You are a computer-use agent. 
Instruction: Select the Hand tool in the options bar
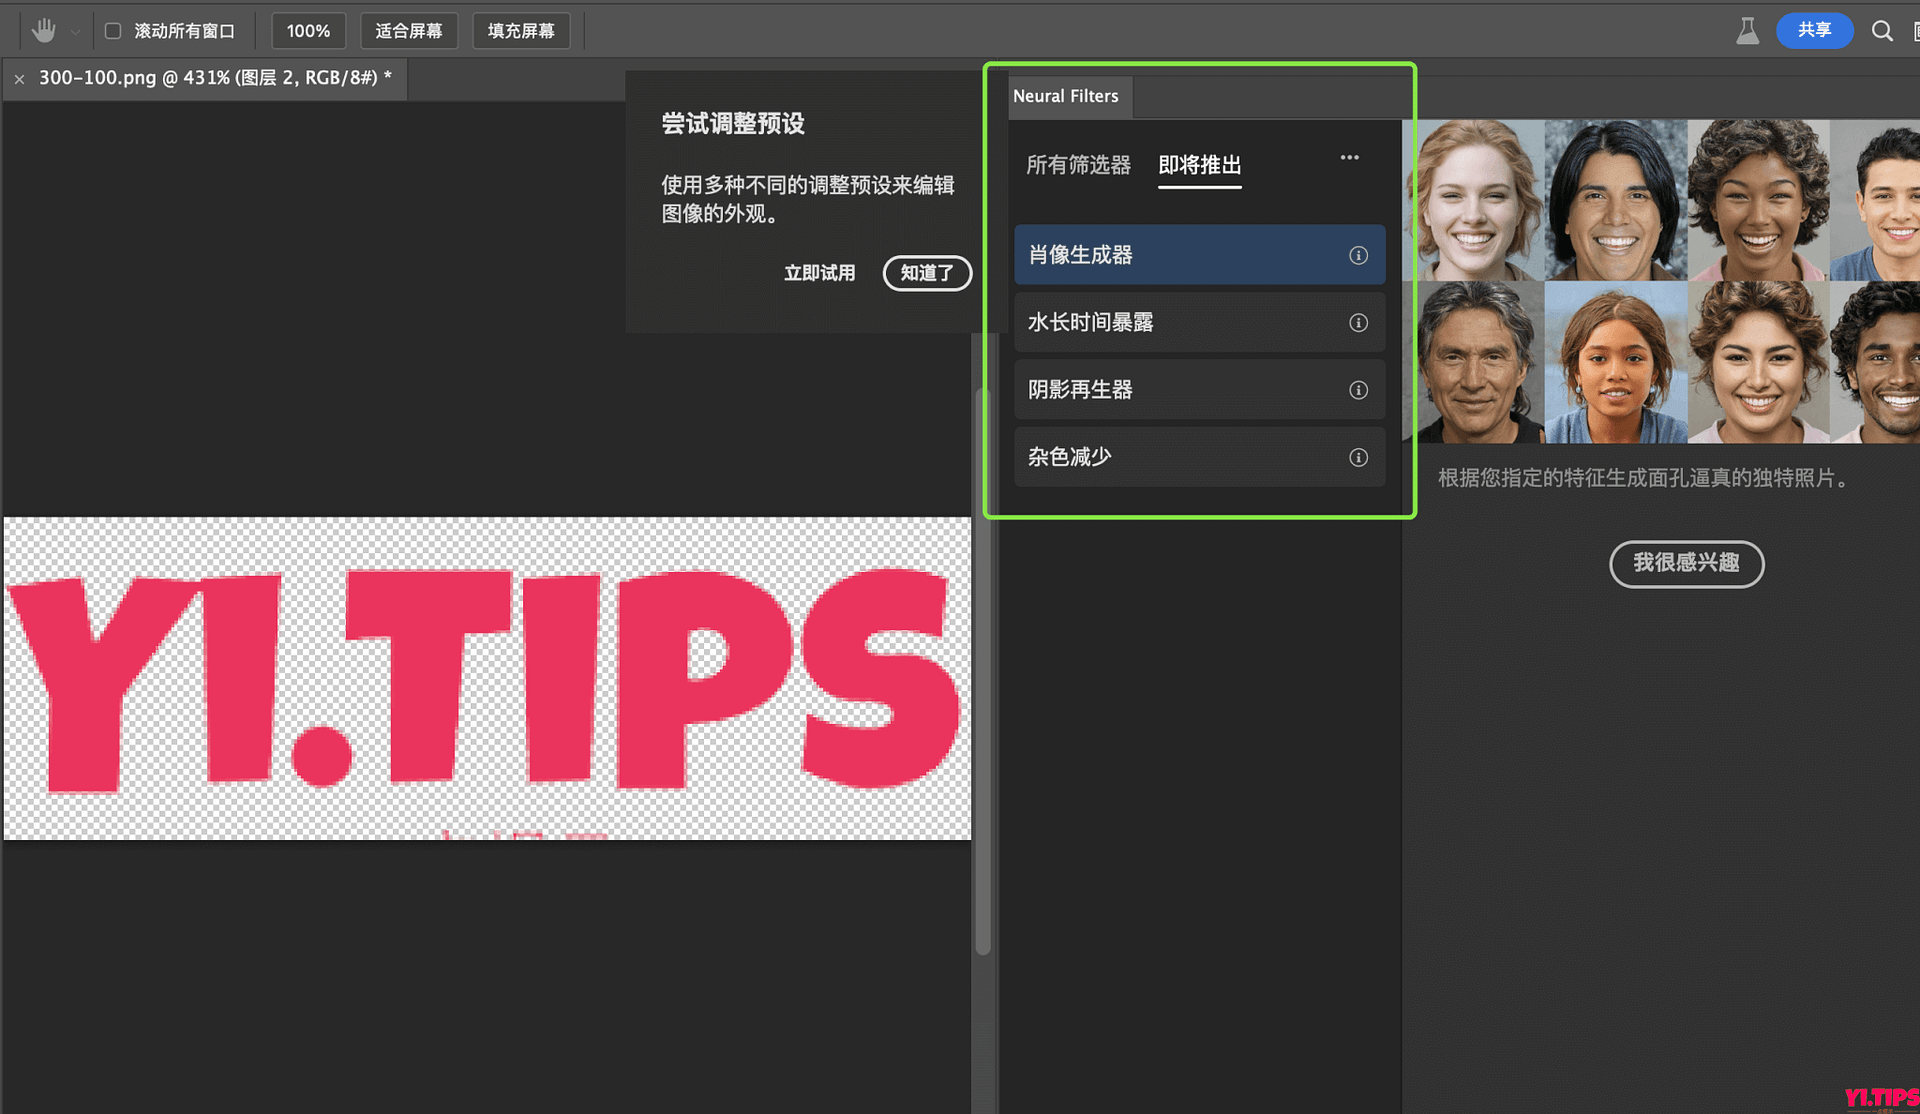point(42,30)
